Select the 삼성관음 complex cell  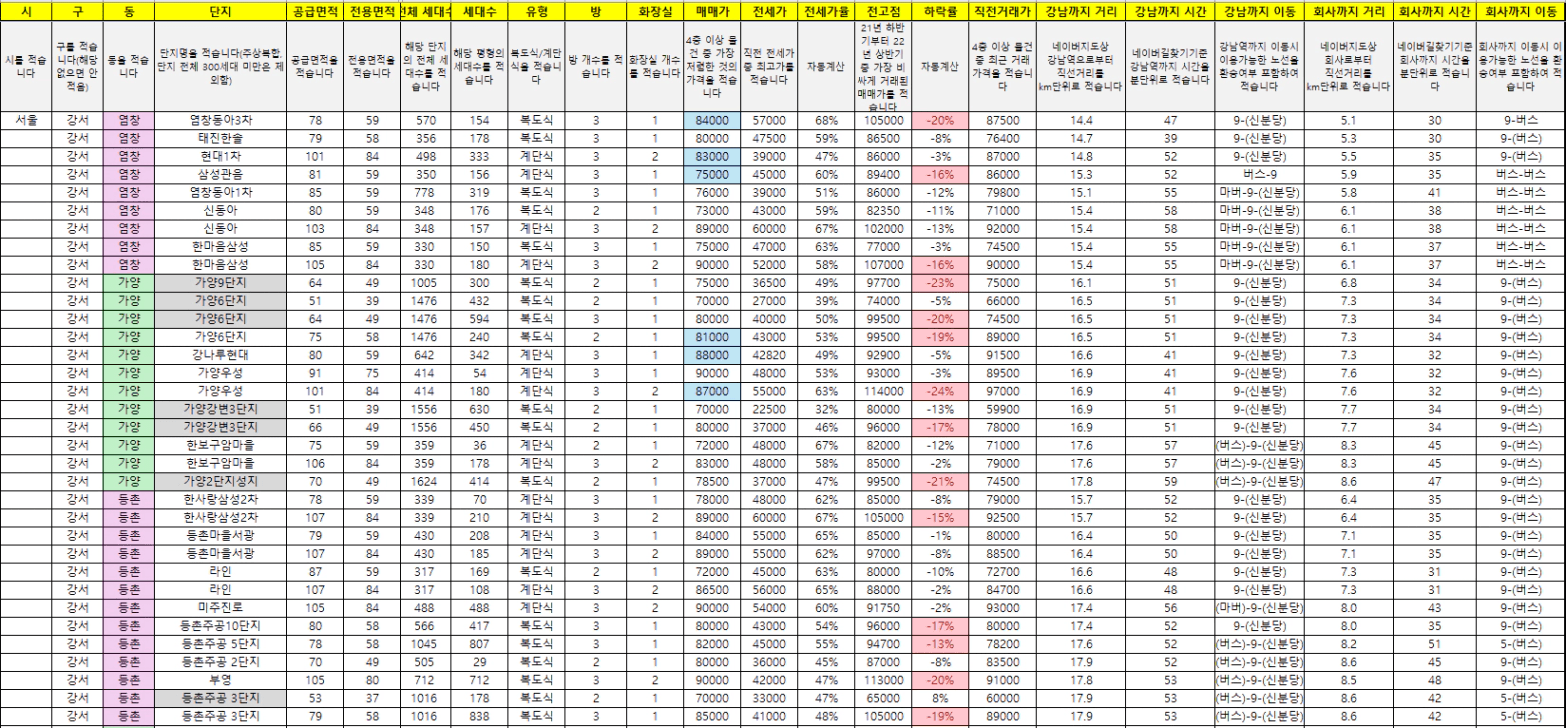click(219, 174)
